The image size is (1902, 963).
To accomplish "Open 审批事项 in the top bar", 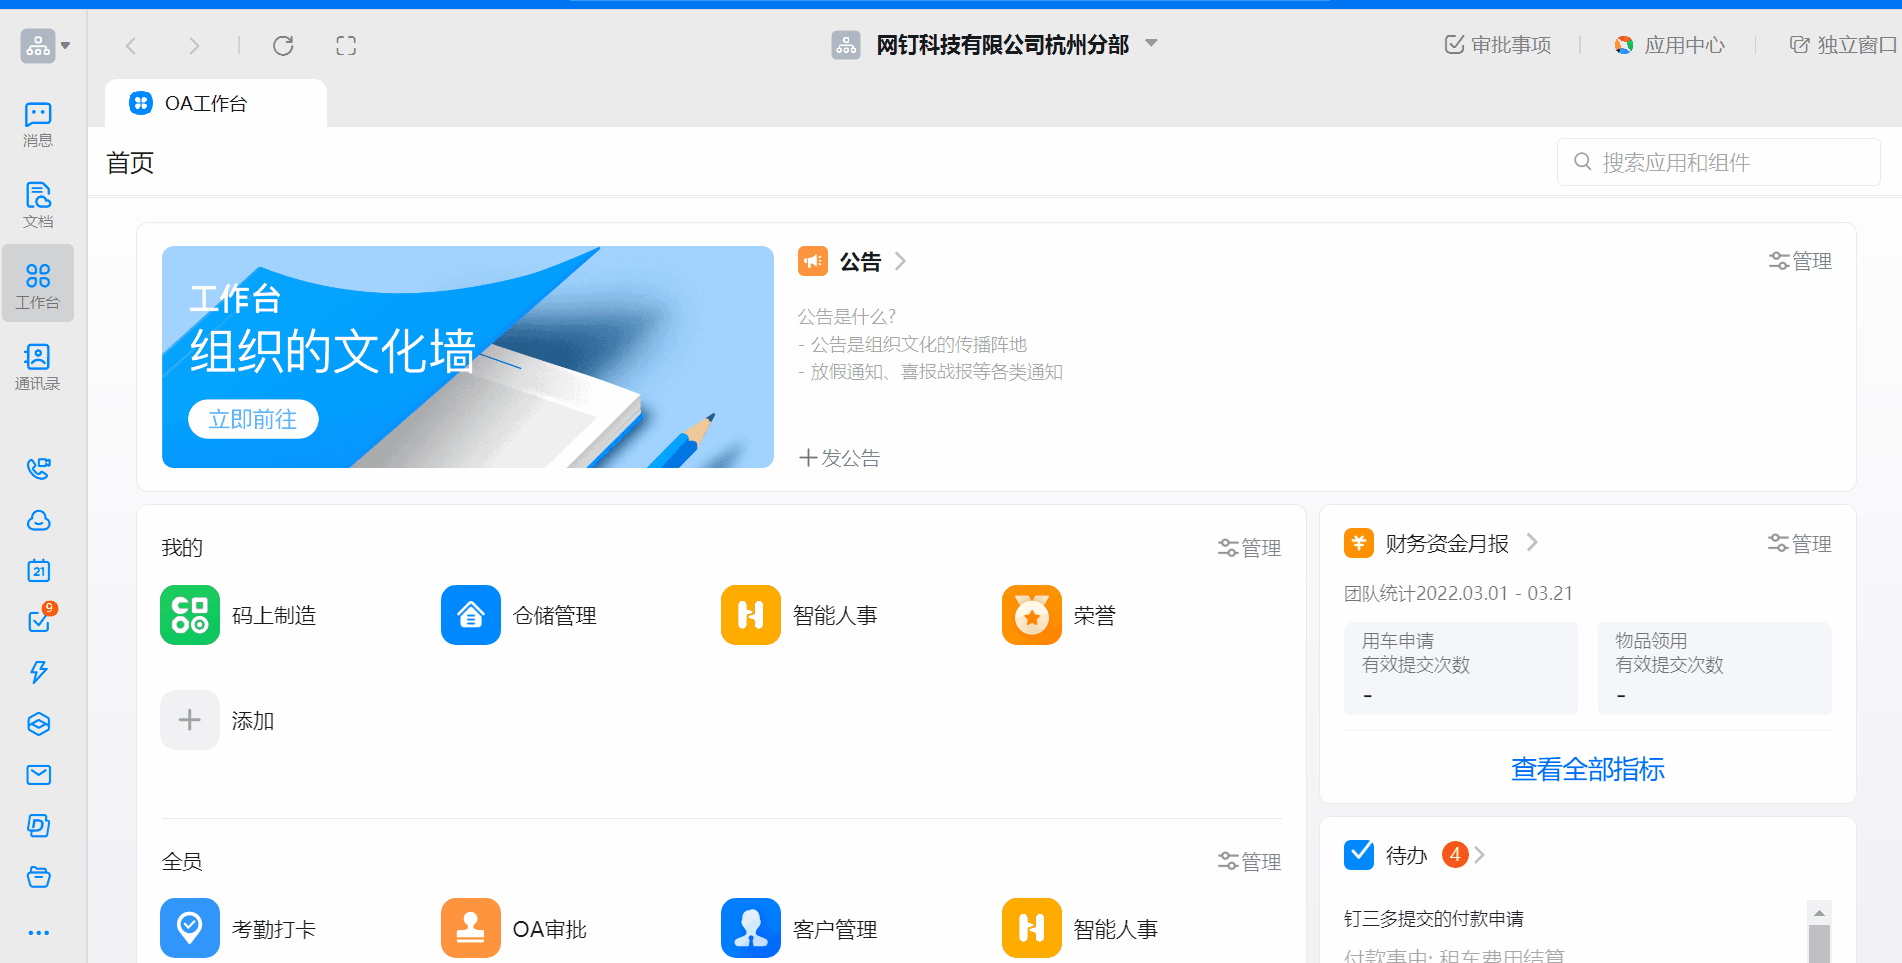I will tap(1498, 45).
